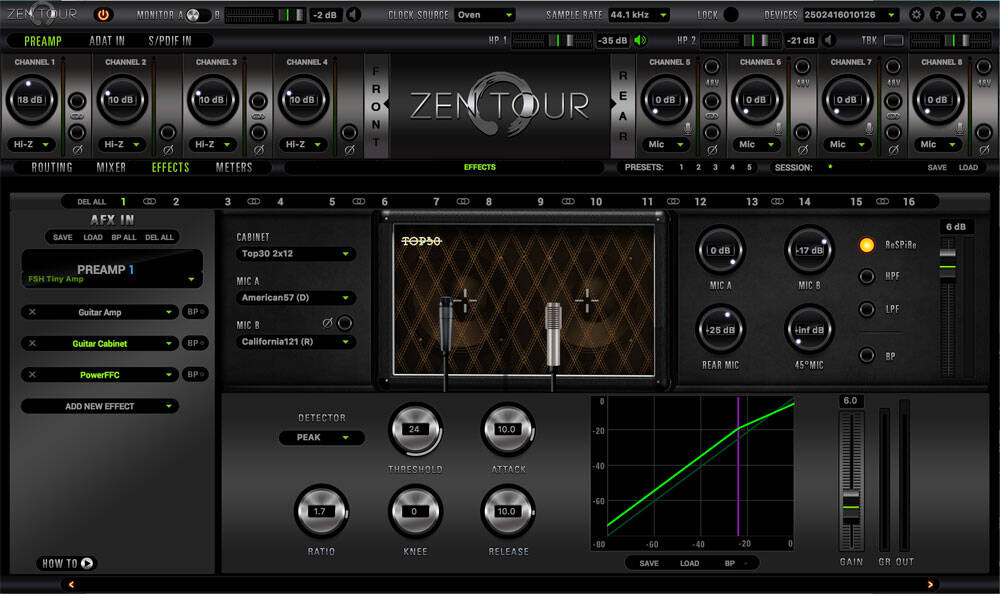1000x594 pixels.
Task: Click compressor LOAD button below graph
Action: (x=689, y=563)
